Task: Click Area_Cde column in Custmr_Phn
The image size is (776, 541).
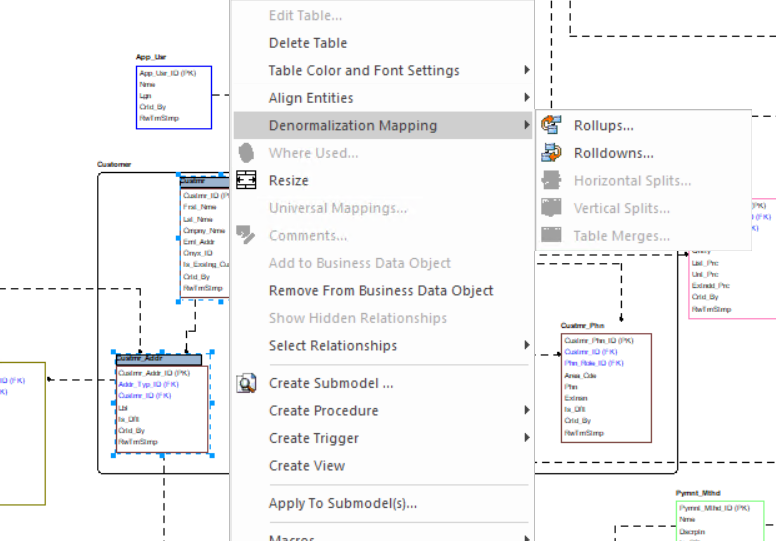Action: click(580, 376)
